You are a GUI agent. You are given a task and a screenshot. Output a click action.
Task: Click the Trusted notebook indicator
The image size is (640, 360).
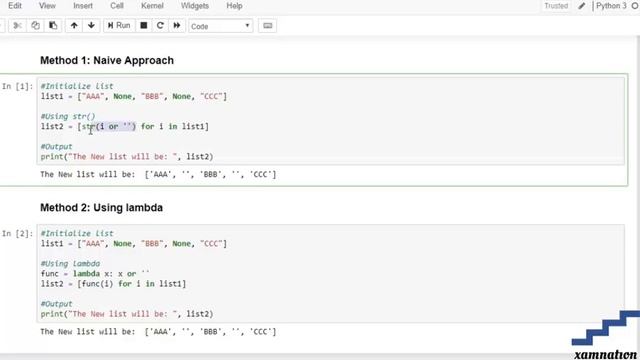[x=556, y=6]
